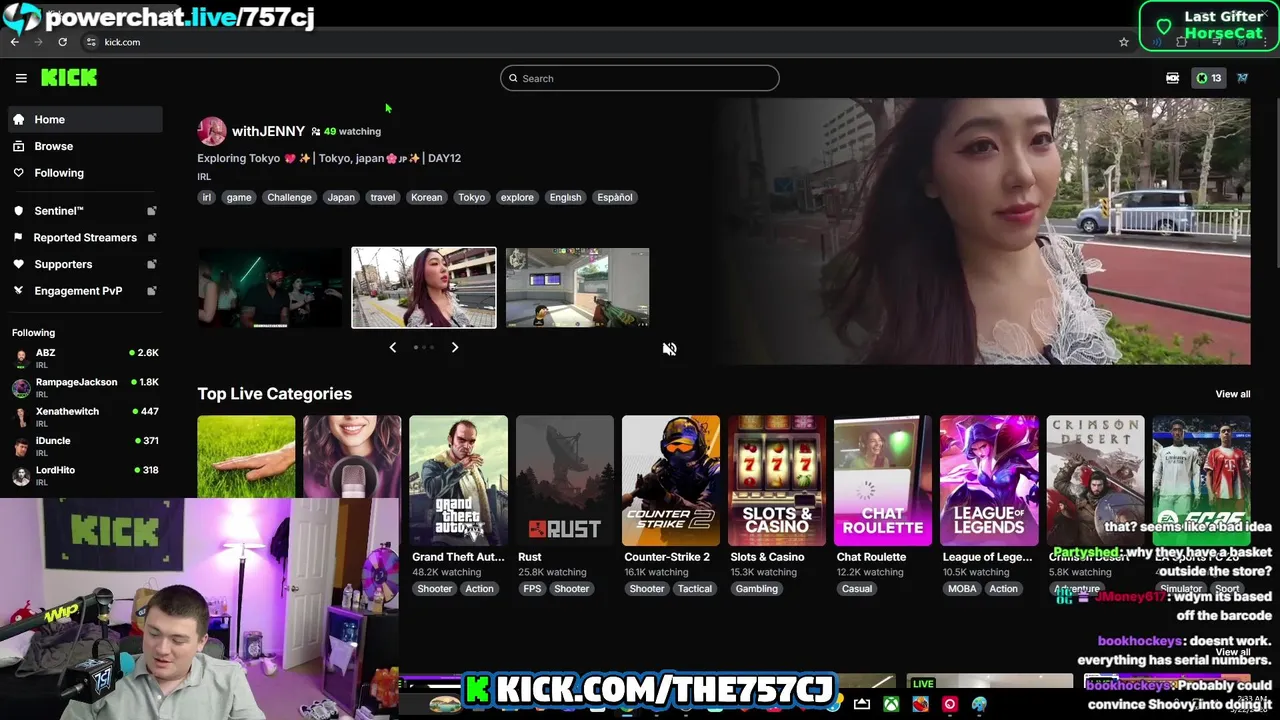1280x720 pixels.
Task: Select the English tag
Action: click(565, 197)
